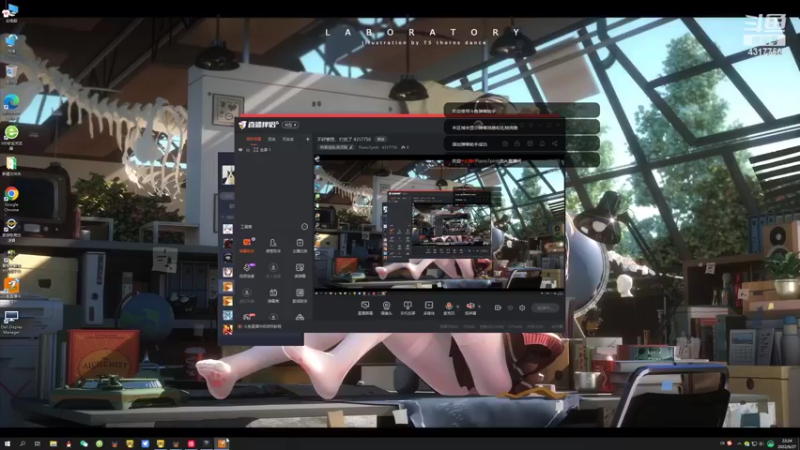Click the PianoTpink 4317756 room label
This screenshot has height=450, width=800.
click(378, 147)
